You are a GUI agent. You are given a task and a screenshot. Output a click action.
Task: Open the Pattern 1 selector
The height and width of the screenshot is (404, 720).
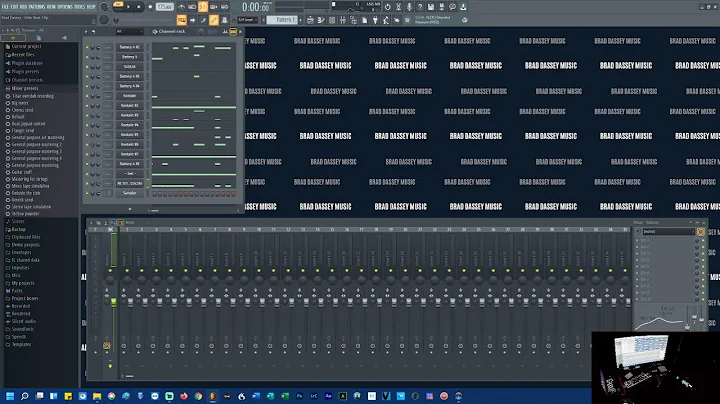282,20
